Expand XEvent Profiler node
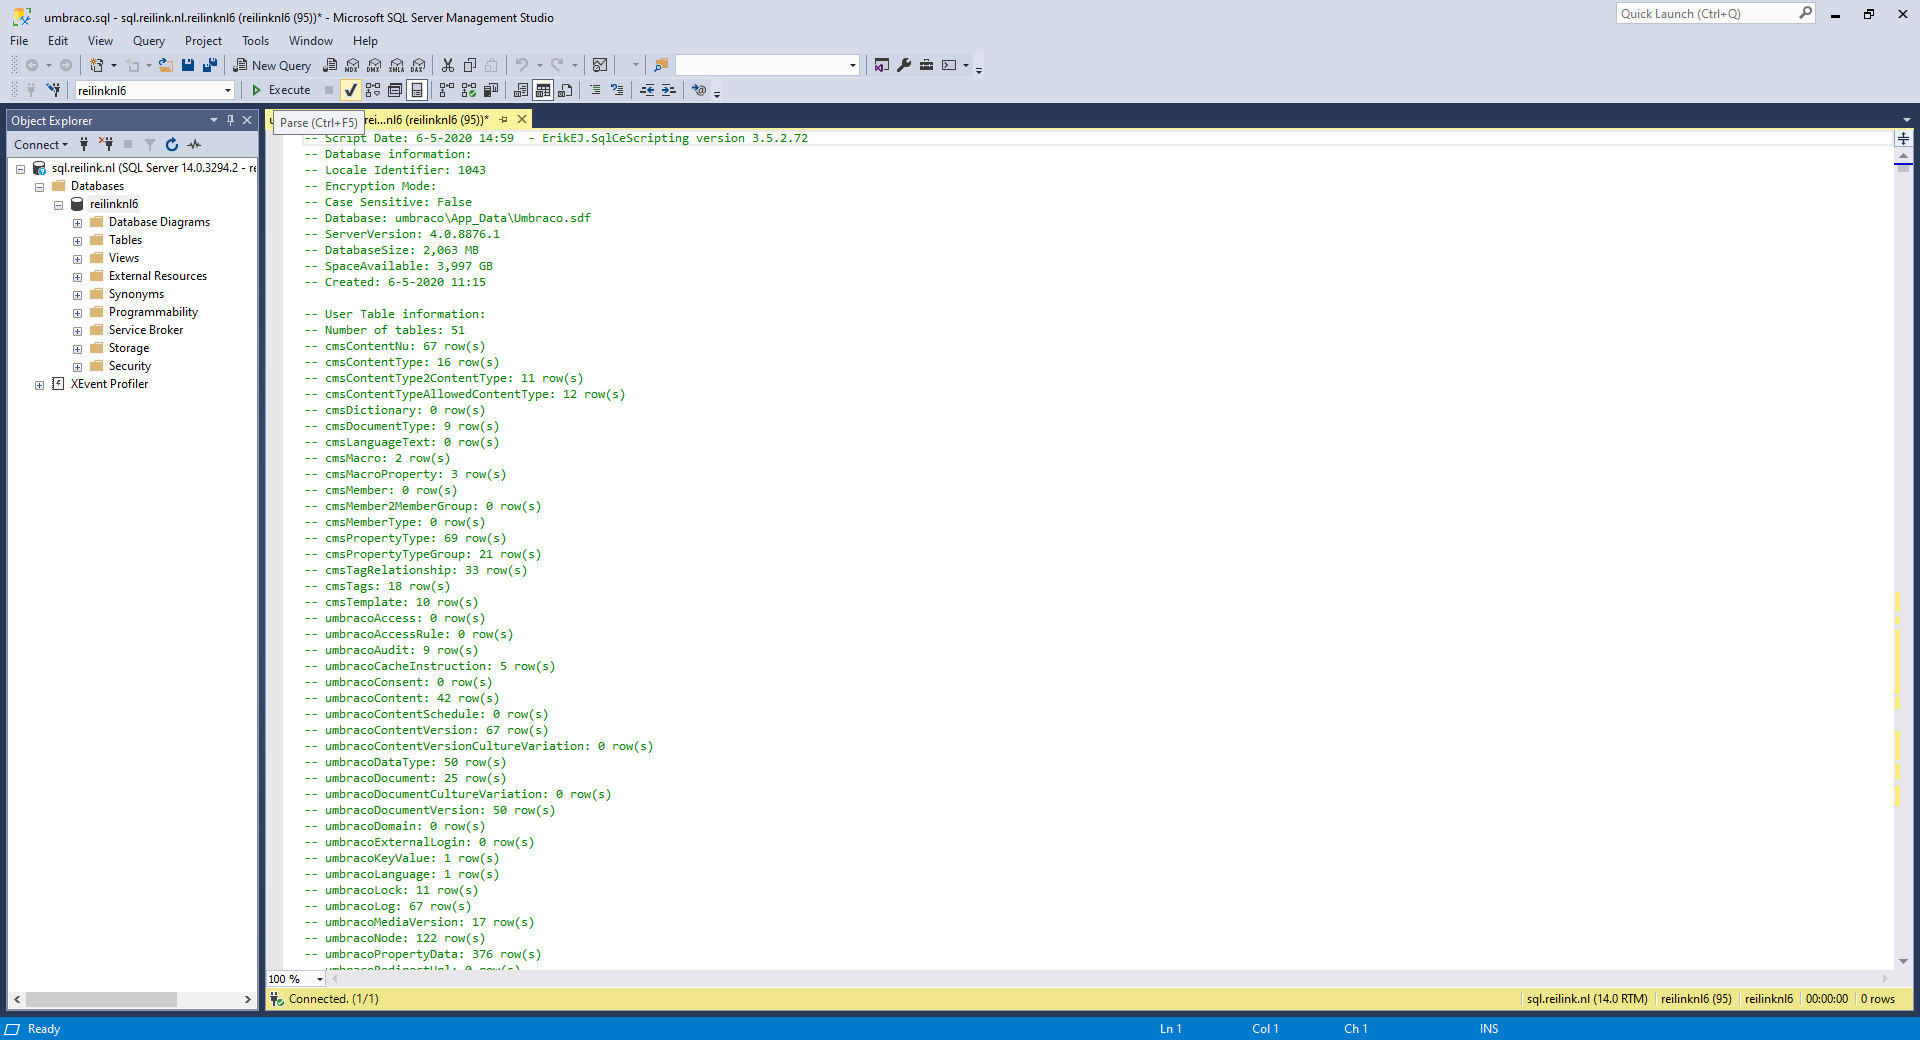This screenshot has width=1920, height=1040. click(39, 385)
